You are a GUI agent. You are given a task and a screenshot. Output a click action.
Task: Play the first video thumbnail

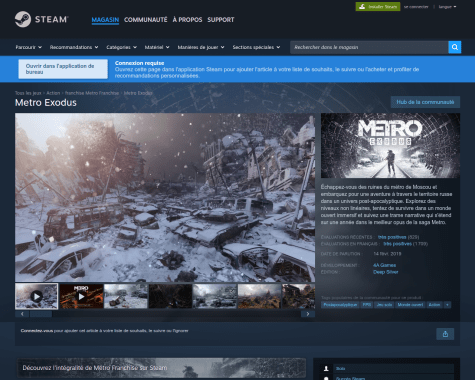pos(37,296)
